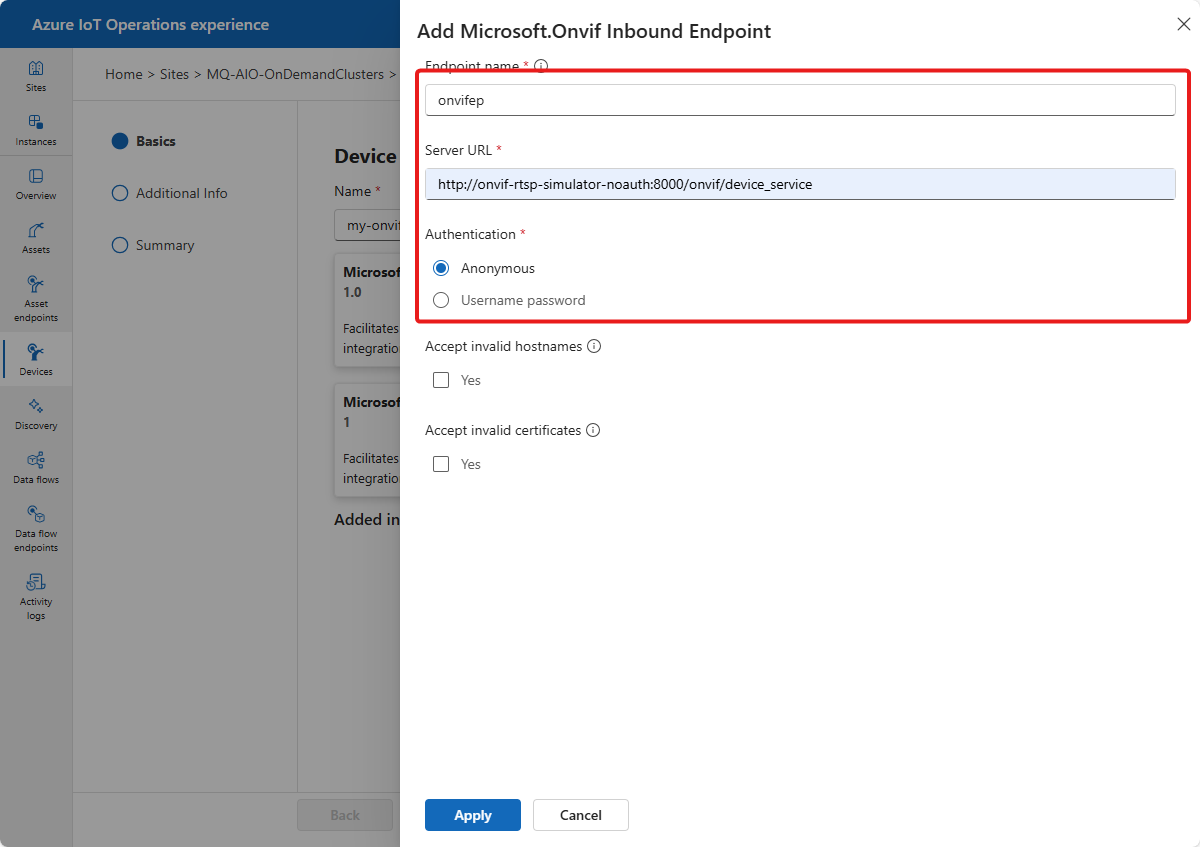
Task: Open Assets from the sidebar
Action: point(36,238)
